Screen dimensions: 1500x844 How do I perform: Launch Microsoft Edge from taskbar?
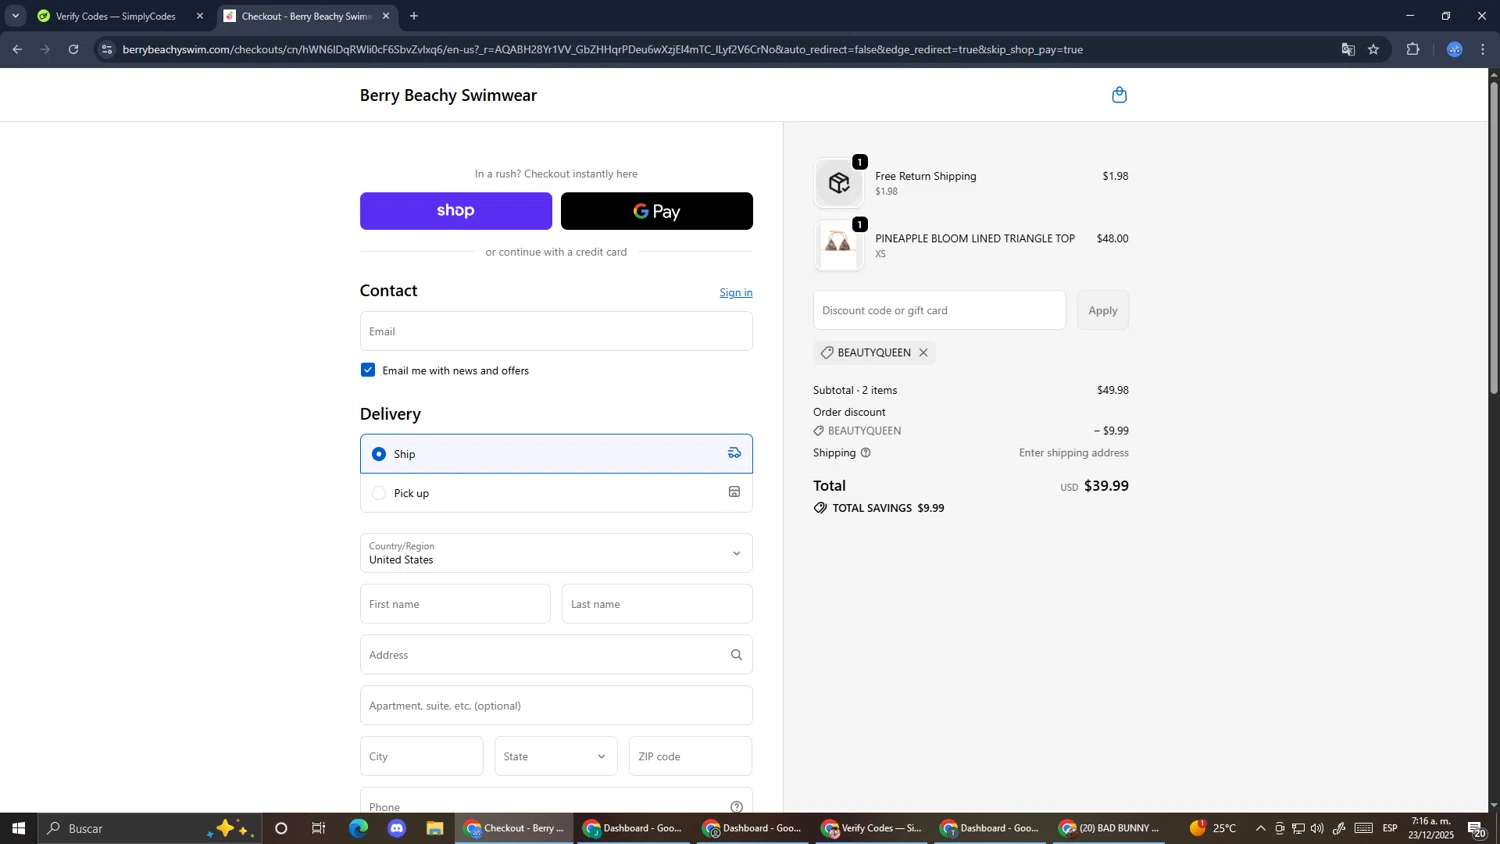pyautogui.click(x=358, y=828)
